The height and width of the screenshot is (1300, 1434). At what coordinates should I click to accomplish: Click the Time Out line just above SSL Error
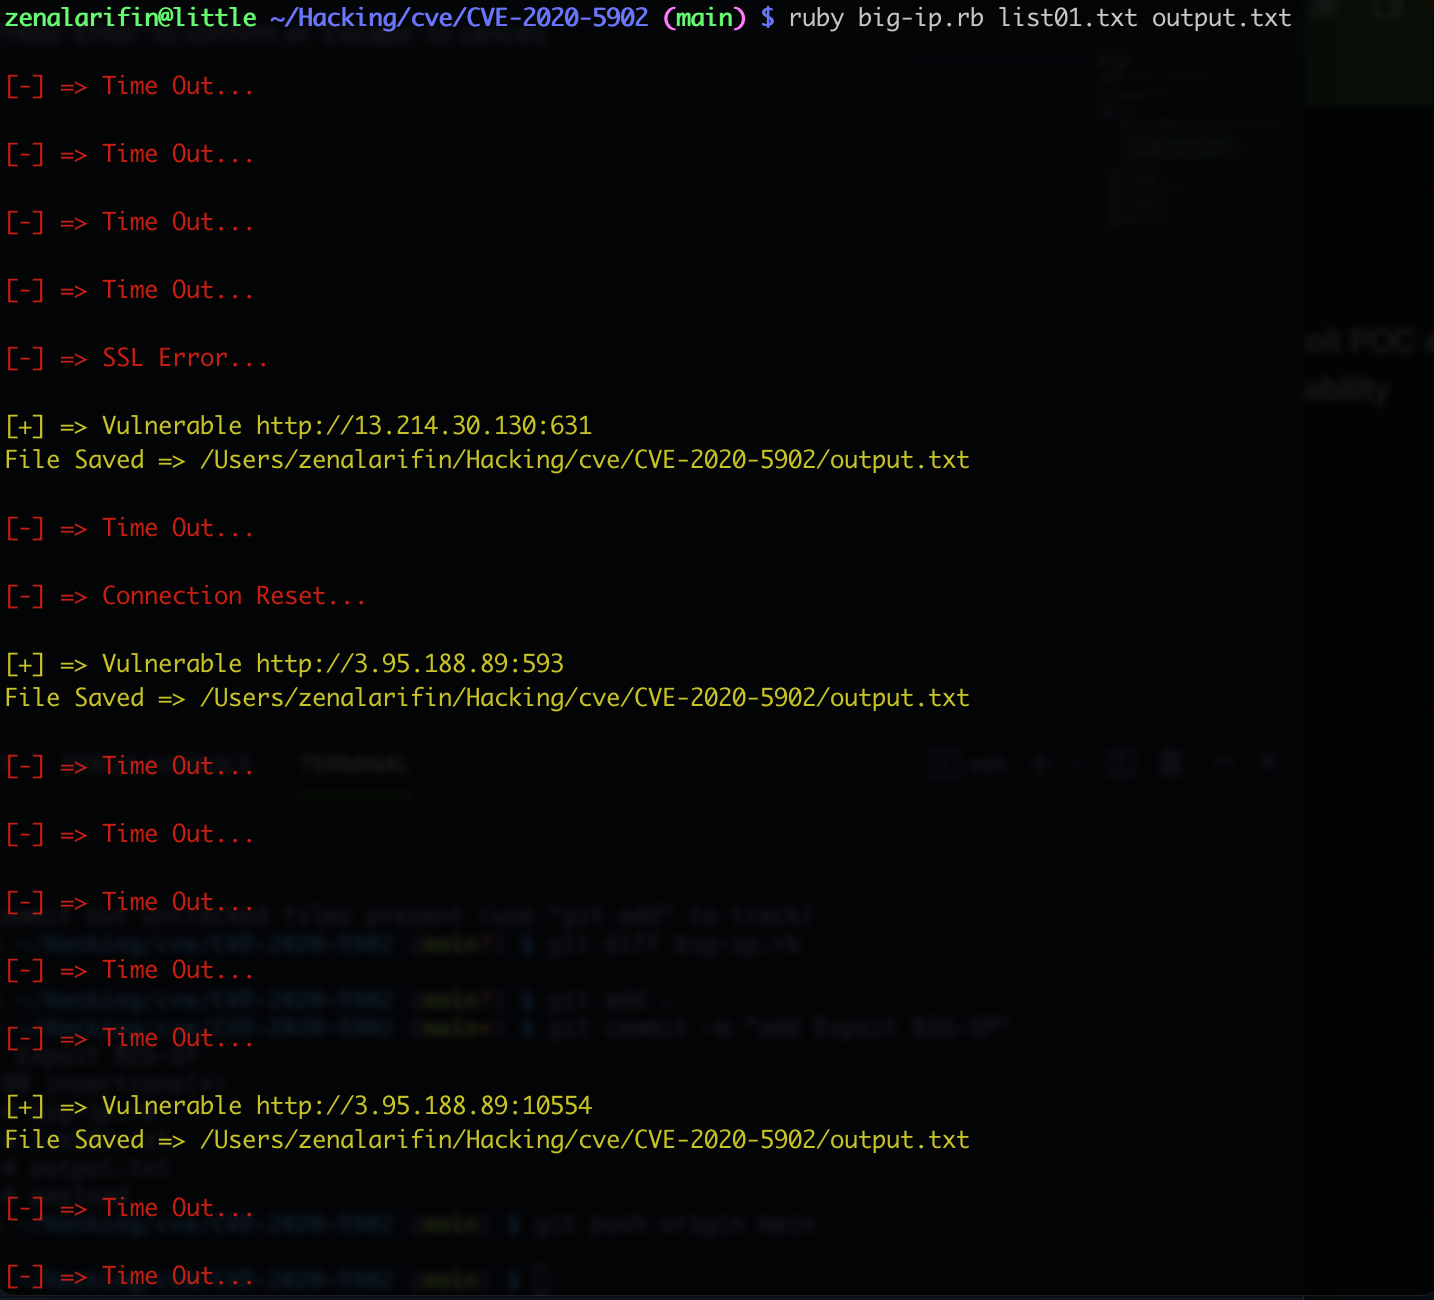[130, 290]
